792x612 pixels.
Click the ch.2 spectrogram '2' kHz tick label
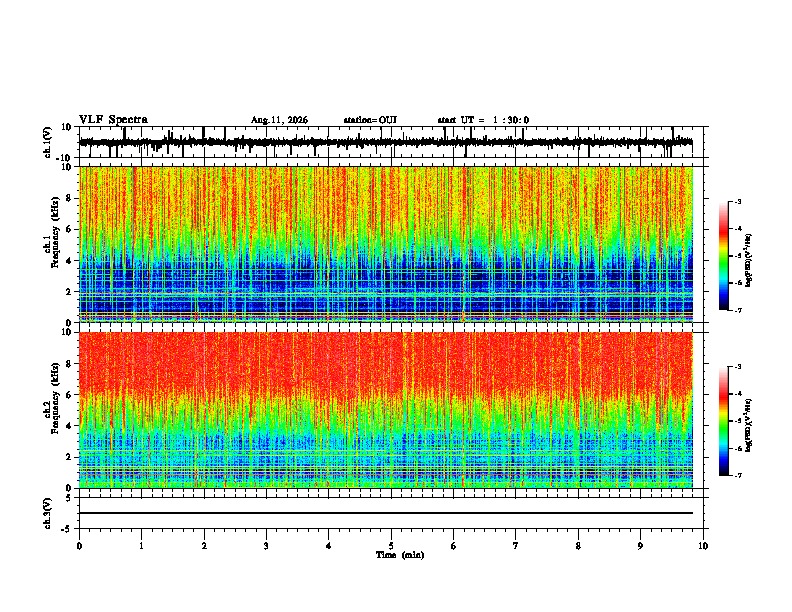point(69,457)
